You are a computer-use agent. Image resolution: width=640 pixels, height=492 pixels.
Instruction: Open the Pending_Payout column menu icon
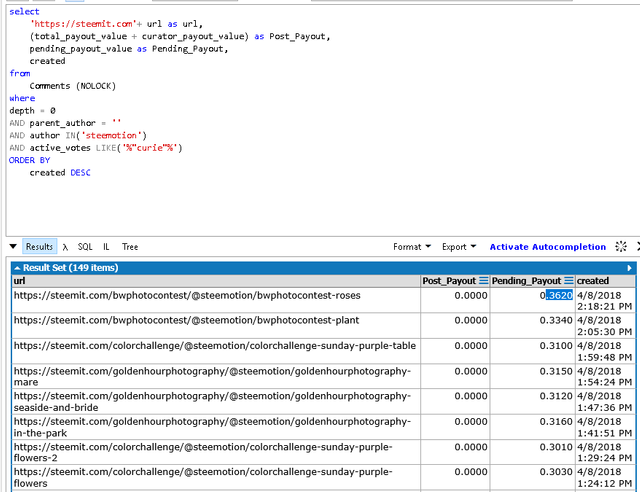tap(569, 281)
